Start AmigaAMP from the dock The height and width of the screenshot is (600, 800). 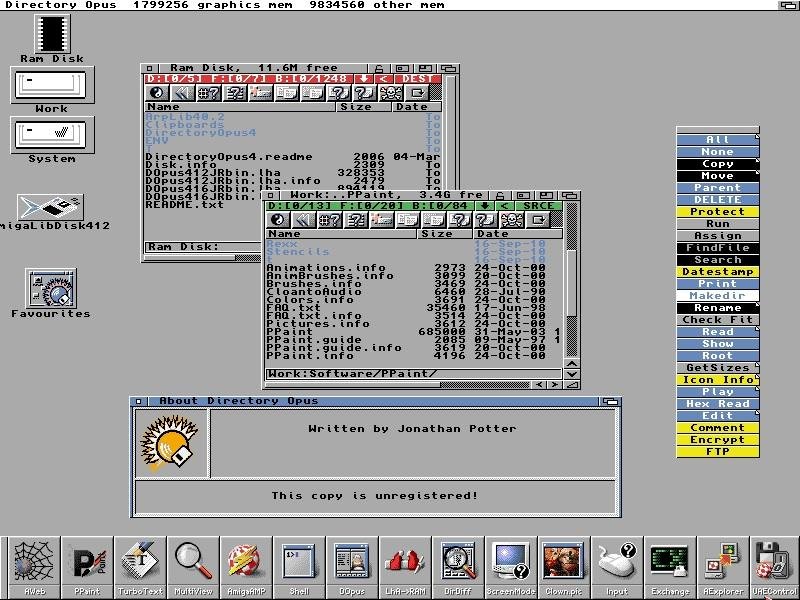point(246,567)
